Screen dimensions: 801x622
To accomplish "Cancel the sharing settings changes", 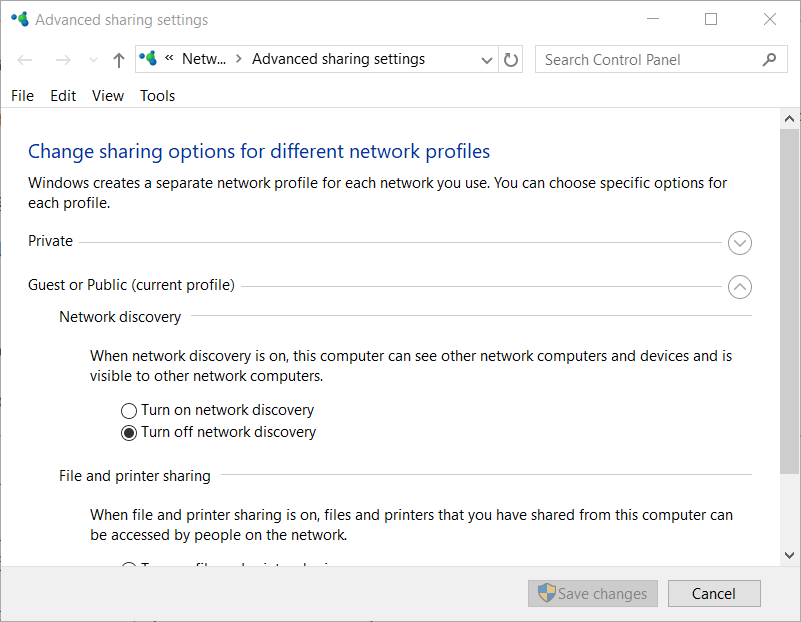I will (714, 593).
